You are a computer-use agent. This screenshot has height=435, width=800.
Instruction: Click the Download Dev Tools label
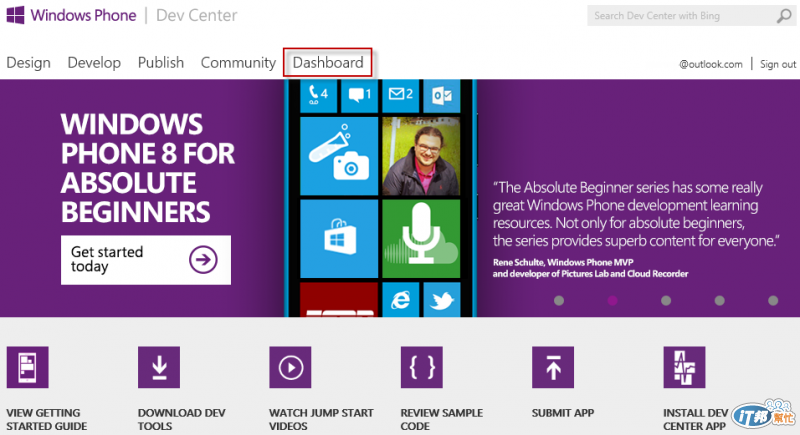182,419
